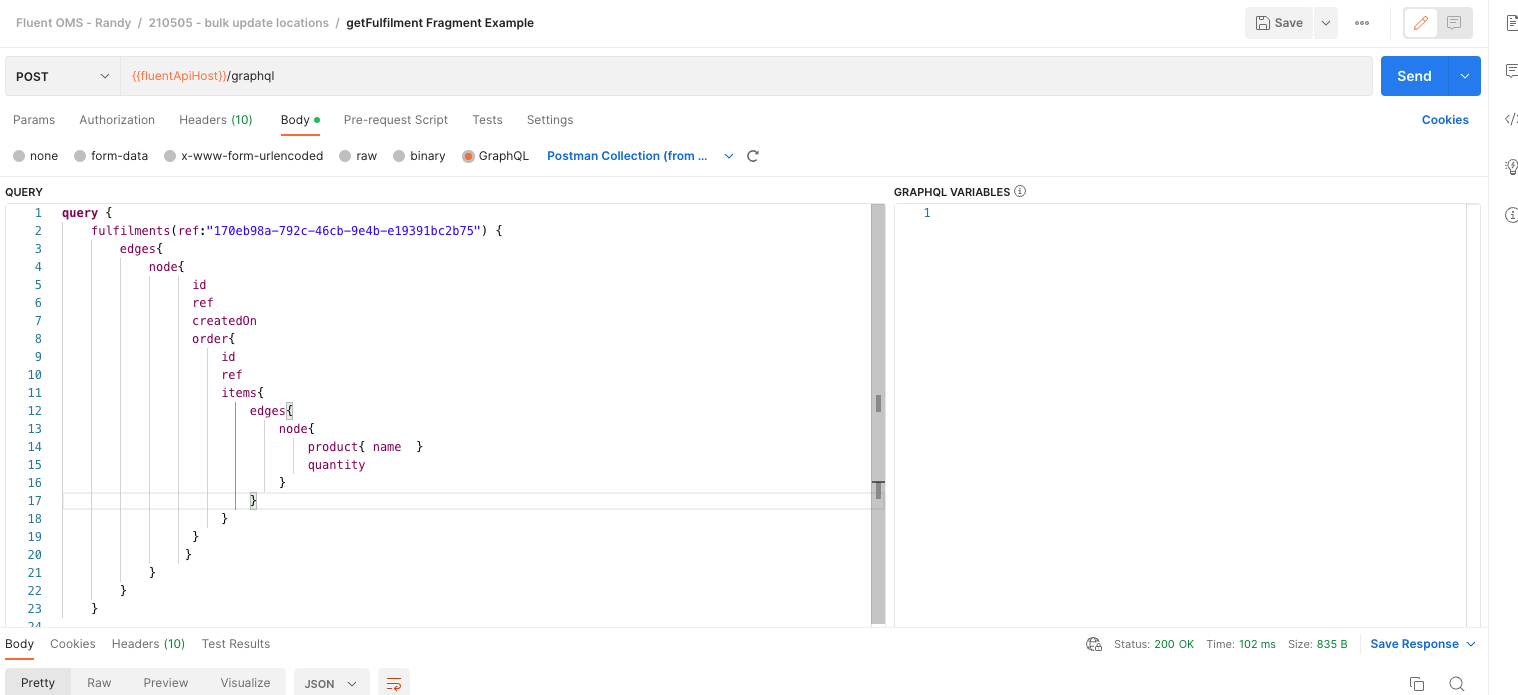The width and height of the screenshot is (1518, 695).
Task: Click the Send request button
Action: [x=1414, y=76]
